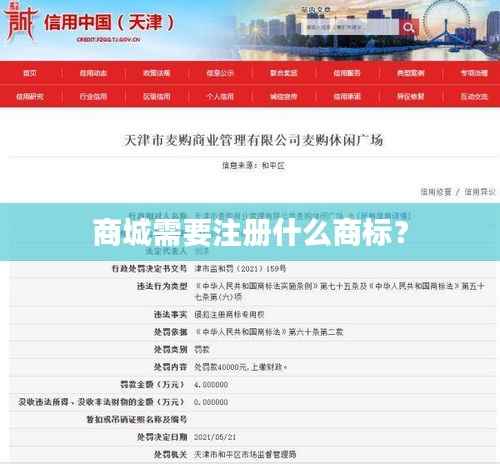Click the decision date 2021/05/21
Screen dimensions: 500x464
[x=215, y=437]
